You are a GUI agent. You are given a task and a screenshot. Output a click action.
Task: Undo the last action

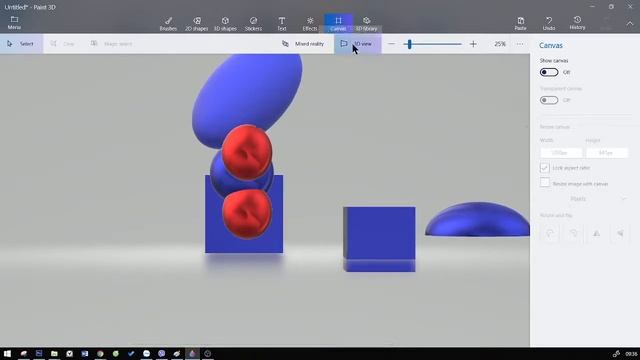[549, 23]
